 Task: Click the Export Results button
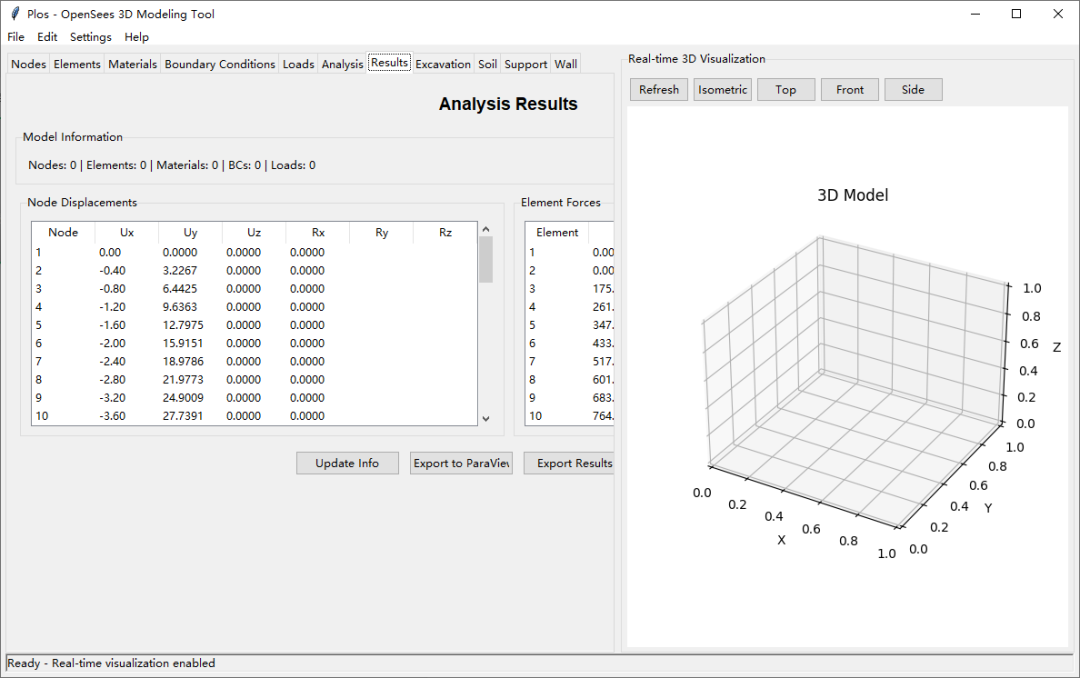tap(569, 463)
